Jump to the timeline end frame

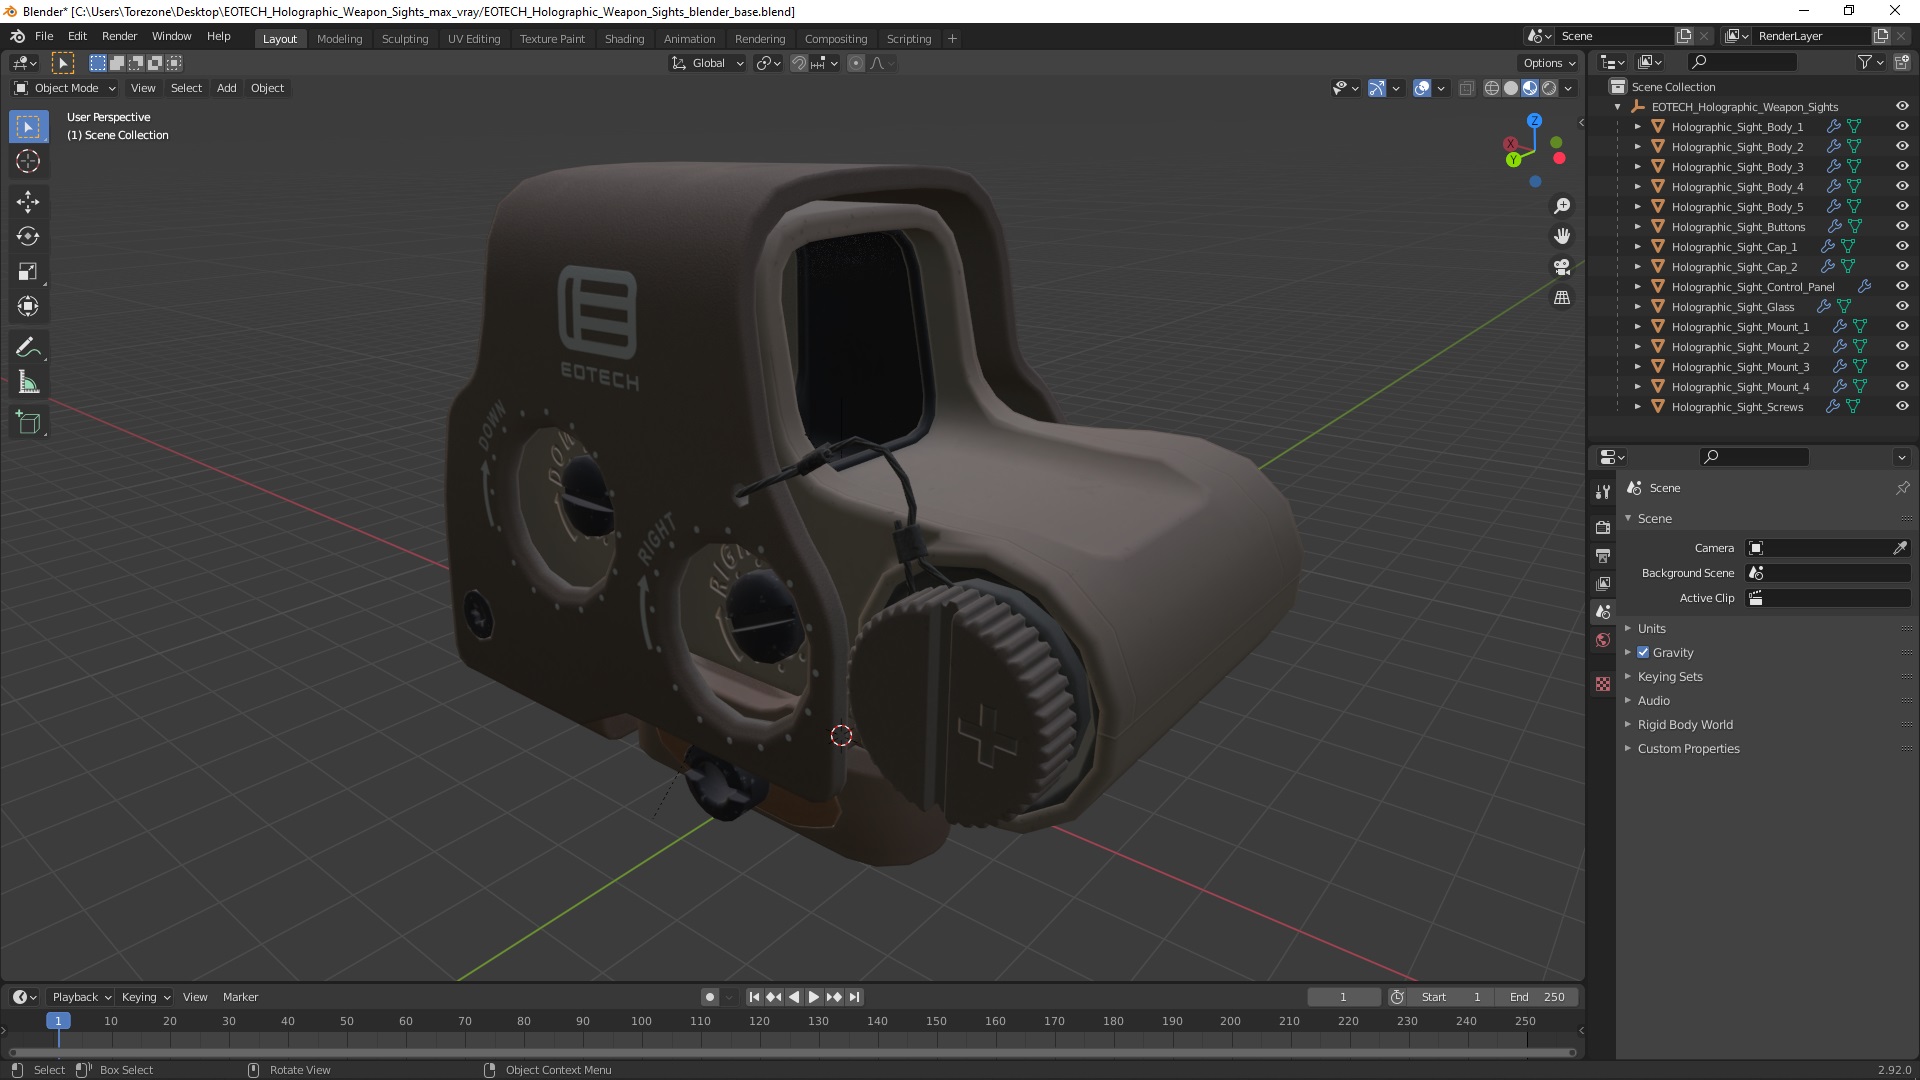coord(854,997)
